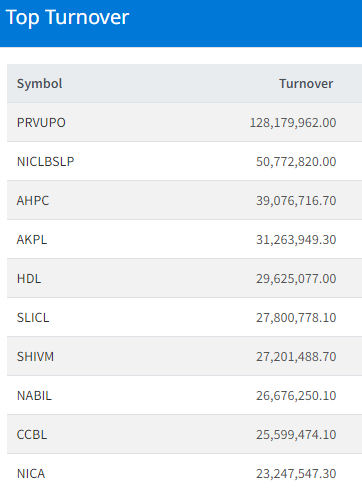Viewport: 362px width, 490px height.
Task: Select the SLICL symbol
Action: 33,318
